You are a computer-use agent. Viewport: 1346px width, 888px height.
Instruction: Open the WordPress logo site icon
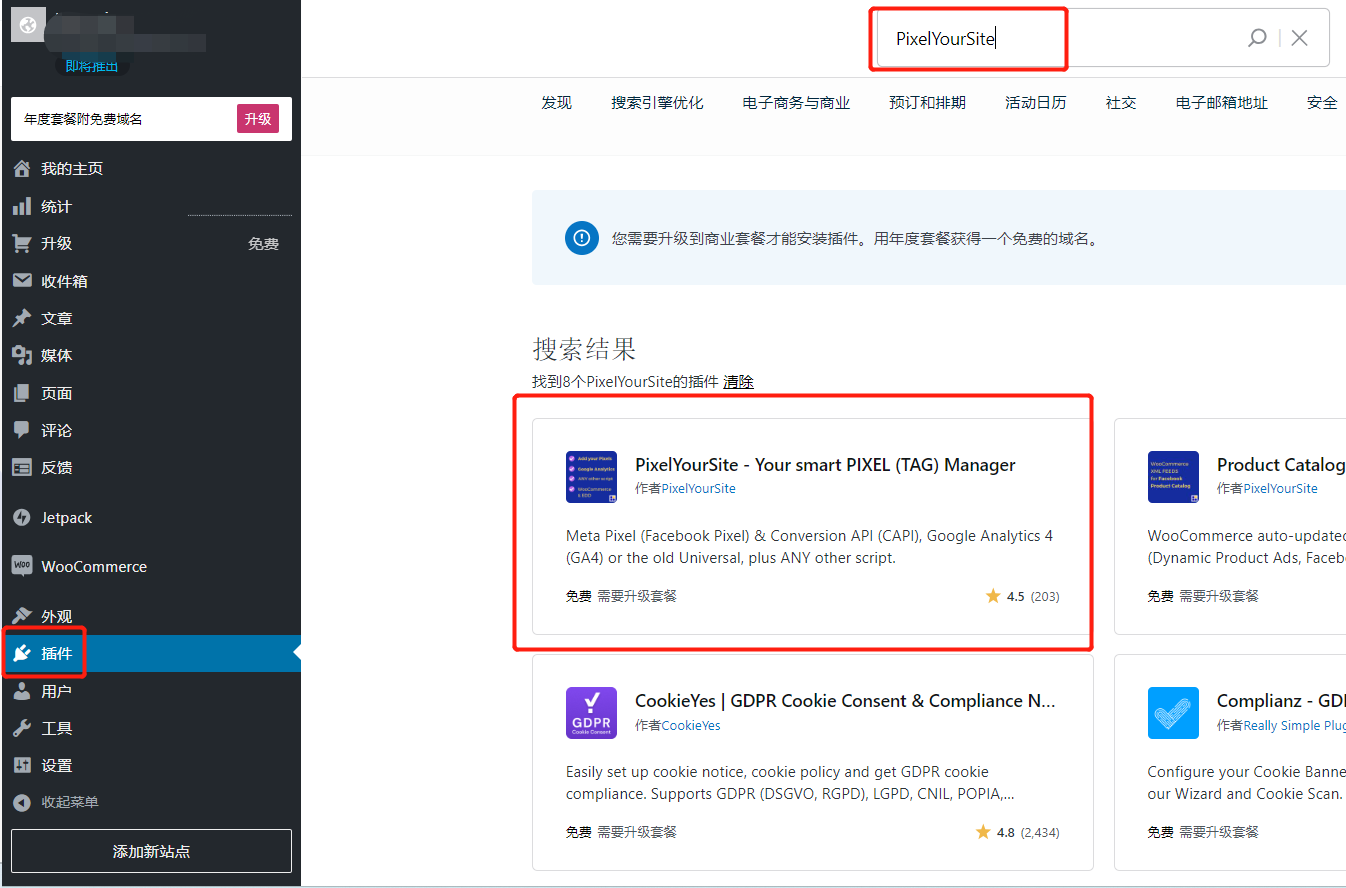tap(28, 26)
